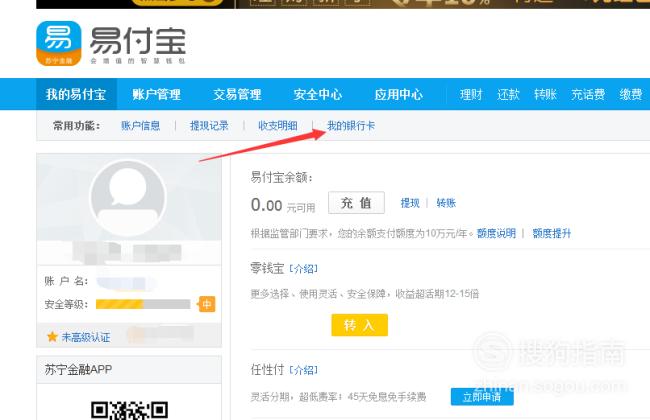The height and width of the screenshot is (420, 650).
Task: Open the 额度提升 link
Action: [x=552, y=233]
